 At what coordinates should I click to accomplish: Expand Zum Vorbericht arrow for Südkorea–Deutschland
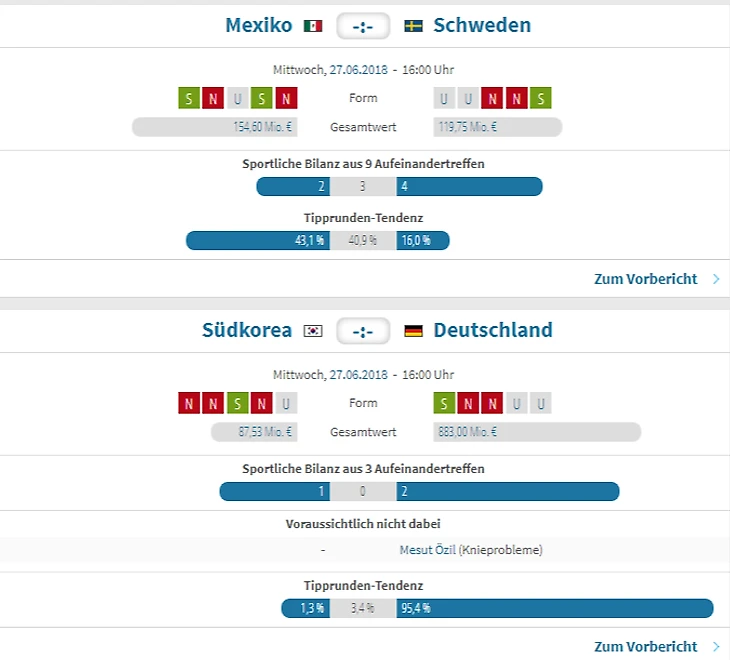(x=716, y=647)
